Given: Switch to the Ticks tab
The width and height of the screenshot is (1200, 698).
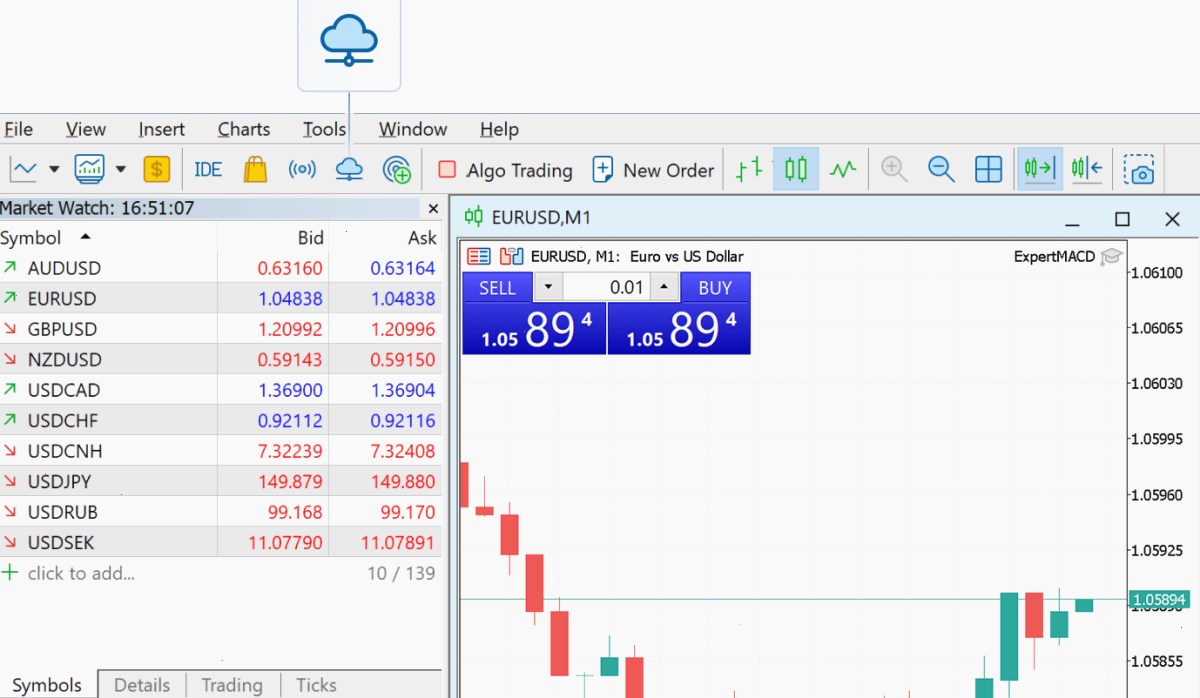Looking at the screenshot, I should pos(316,685).
